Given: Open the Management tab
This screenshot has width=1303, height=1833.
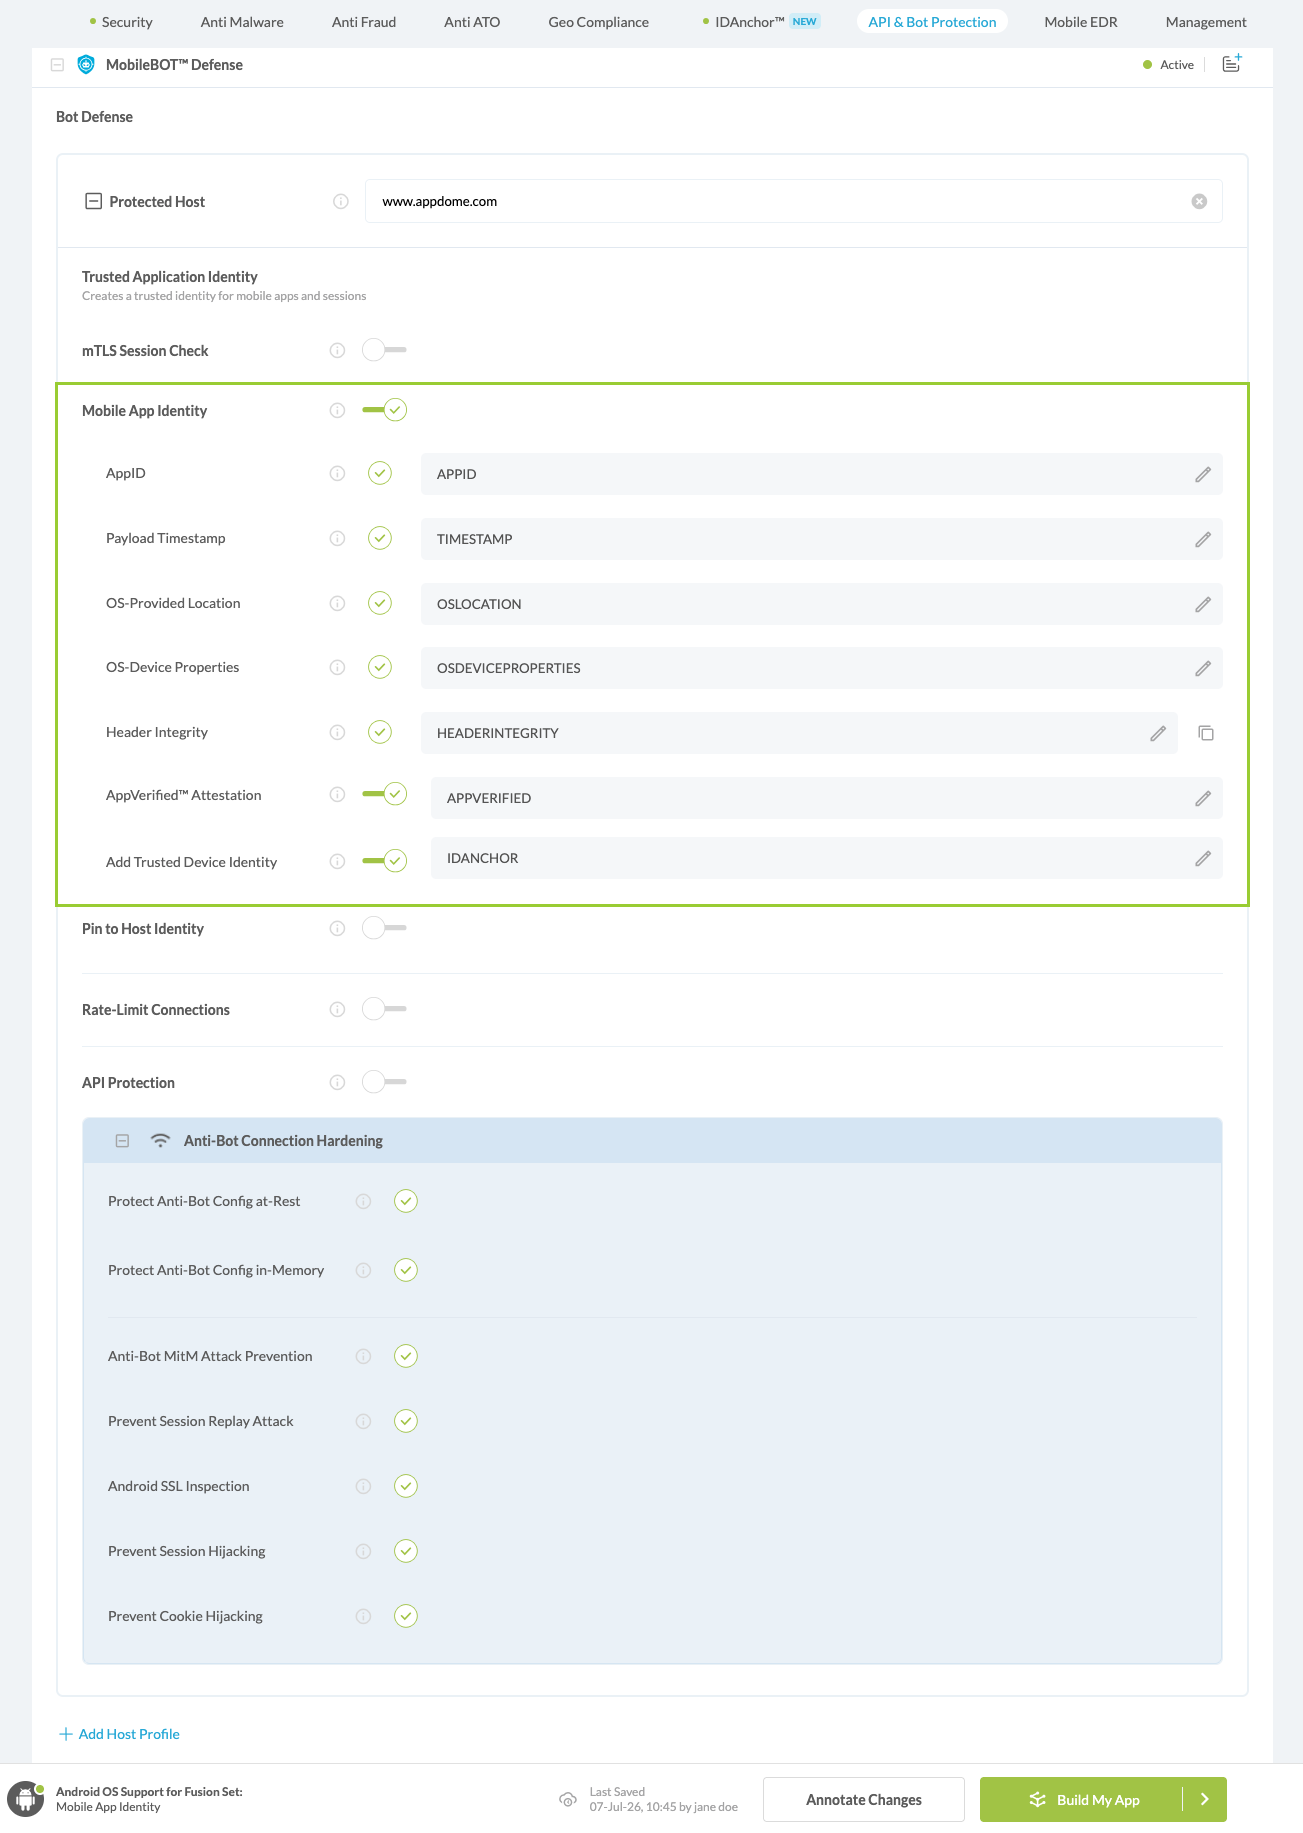Looking at the screenshot, I should pos(1206,22).
